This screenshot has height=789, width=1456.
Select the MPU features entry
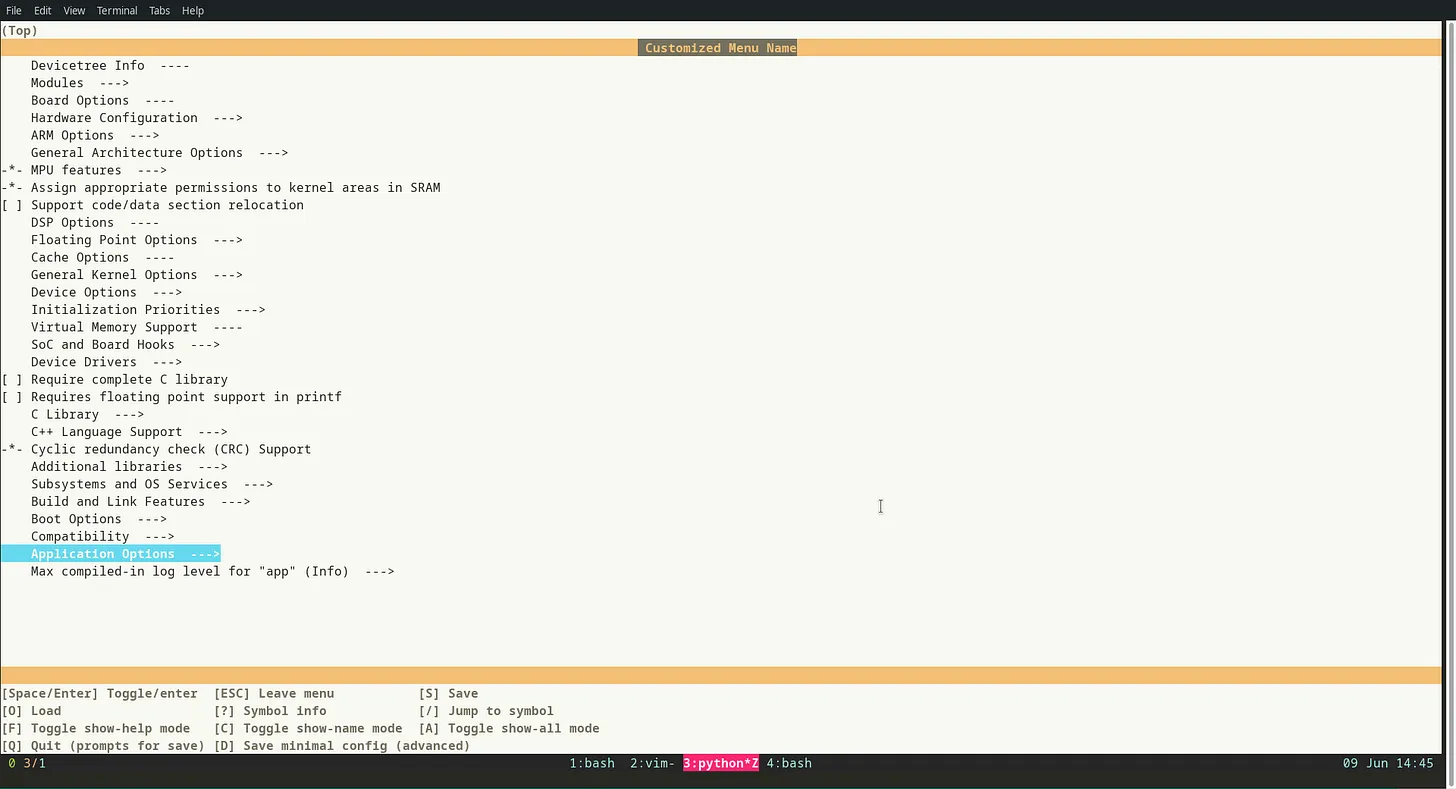pos(84,170)
